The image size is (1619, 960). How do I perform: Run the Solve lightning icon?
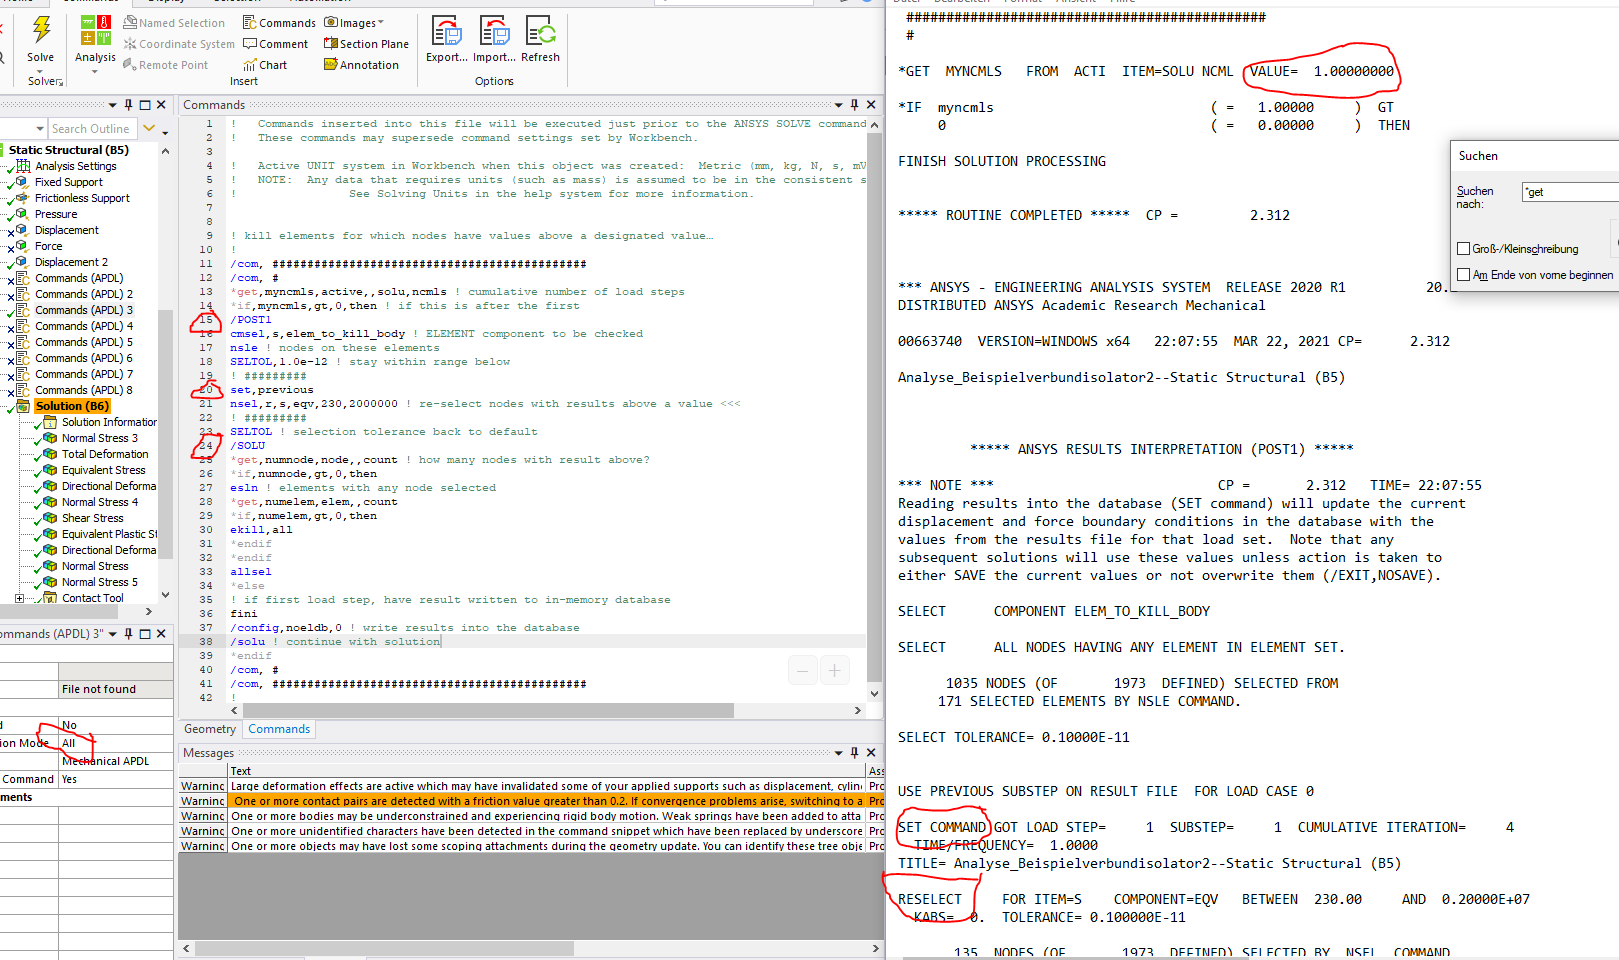[x=41, y=30]
